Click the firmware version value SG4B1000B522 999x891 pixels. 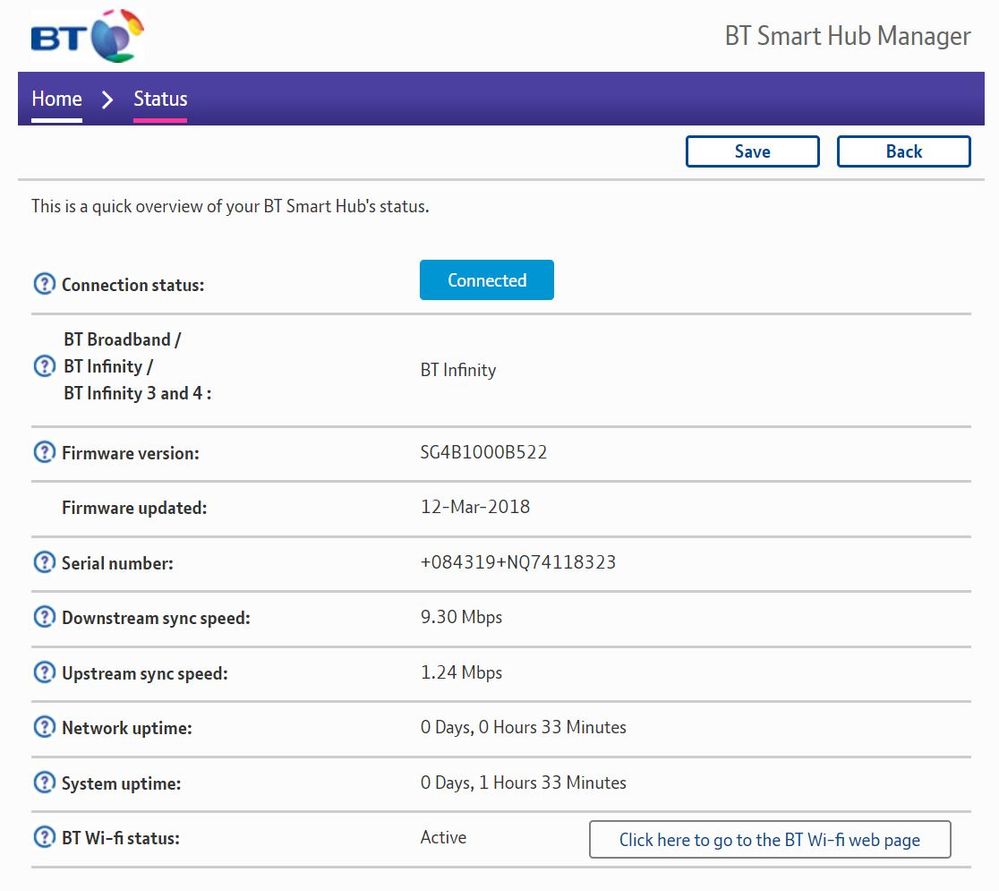coord(483,452)
